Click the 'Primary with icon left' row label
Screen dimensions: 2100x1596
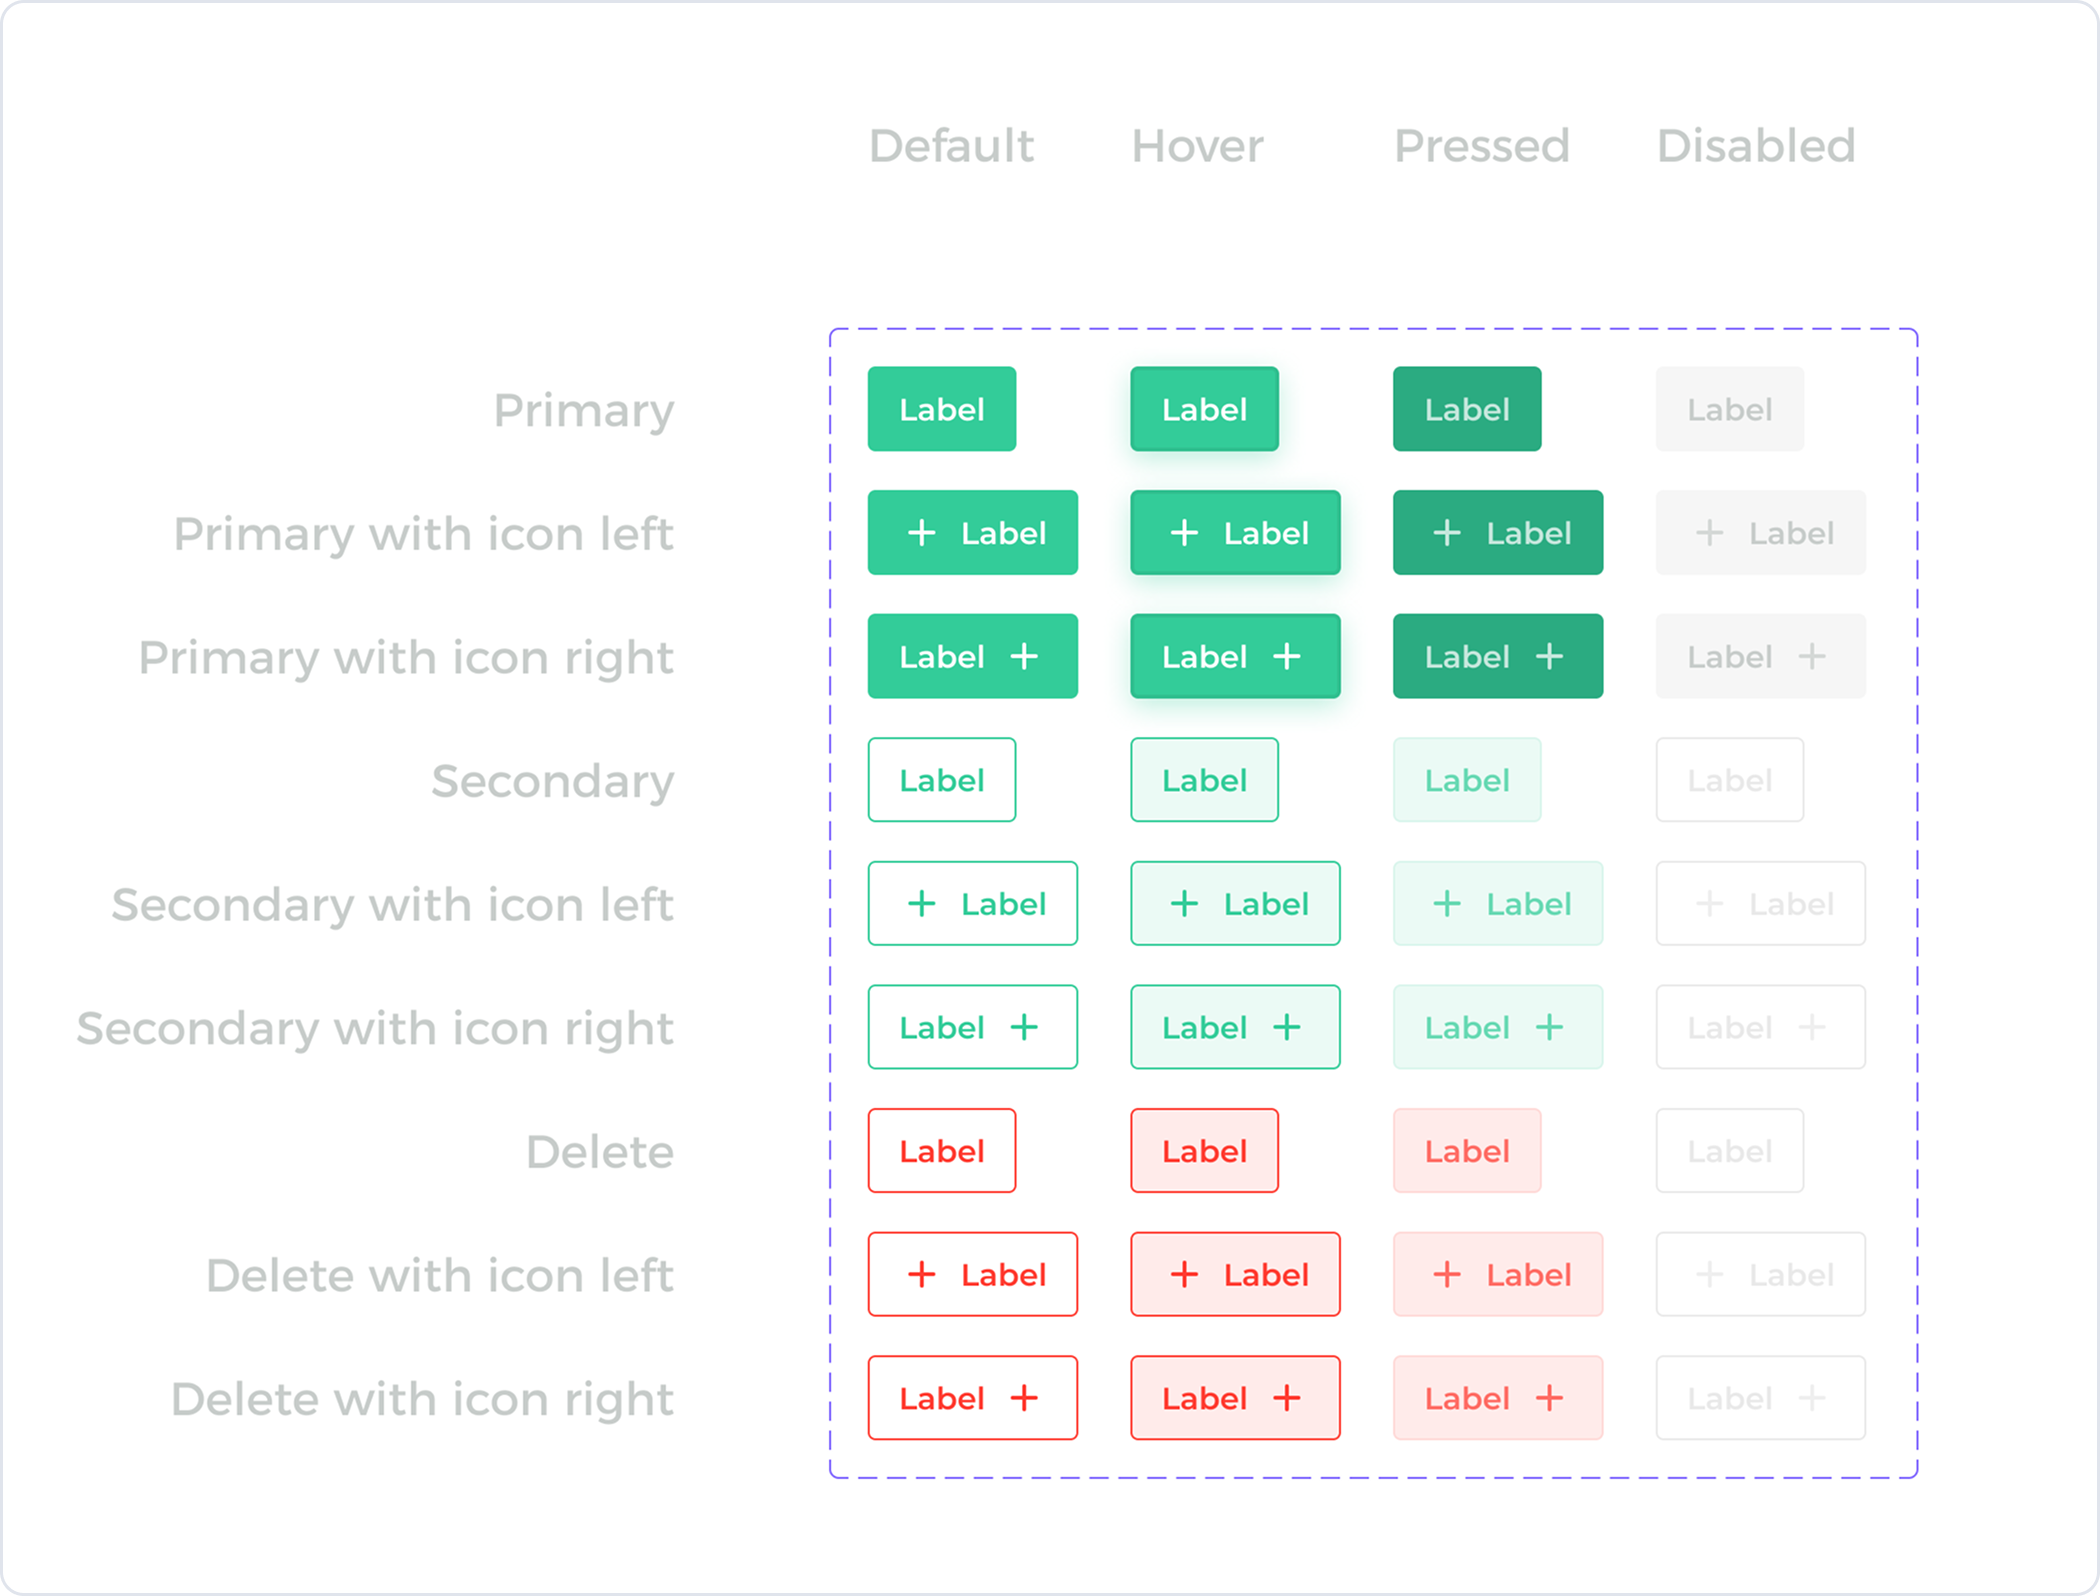click(424, 534)
